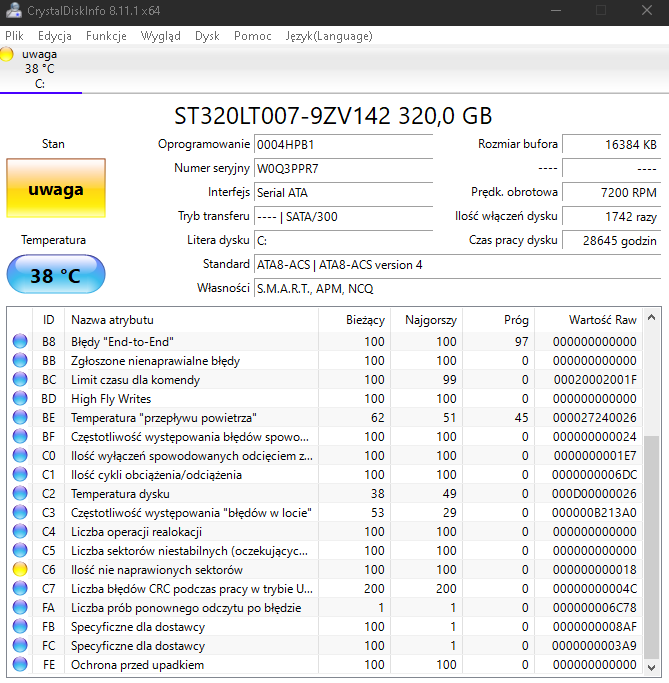
Task: Click status icon for C5 row
Action: pyautogui.click(x=20, y=550)
